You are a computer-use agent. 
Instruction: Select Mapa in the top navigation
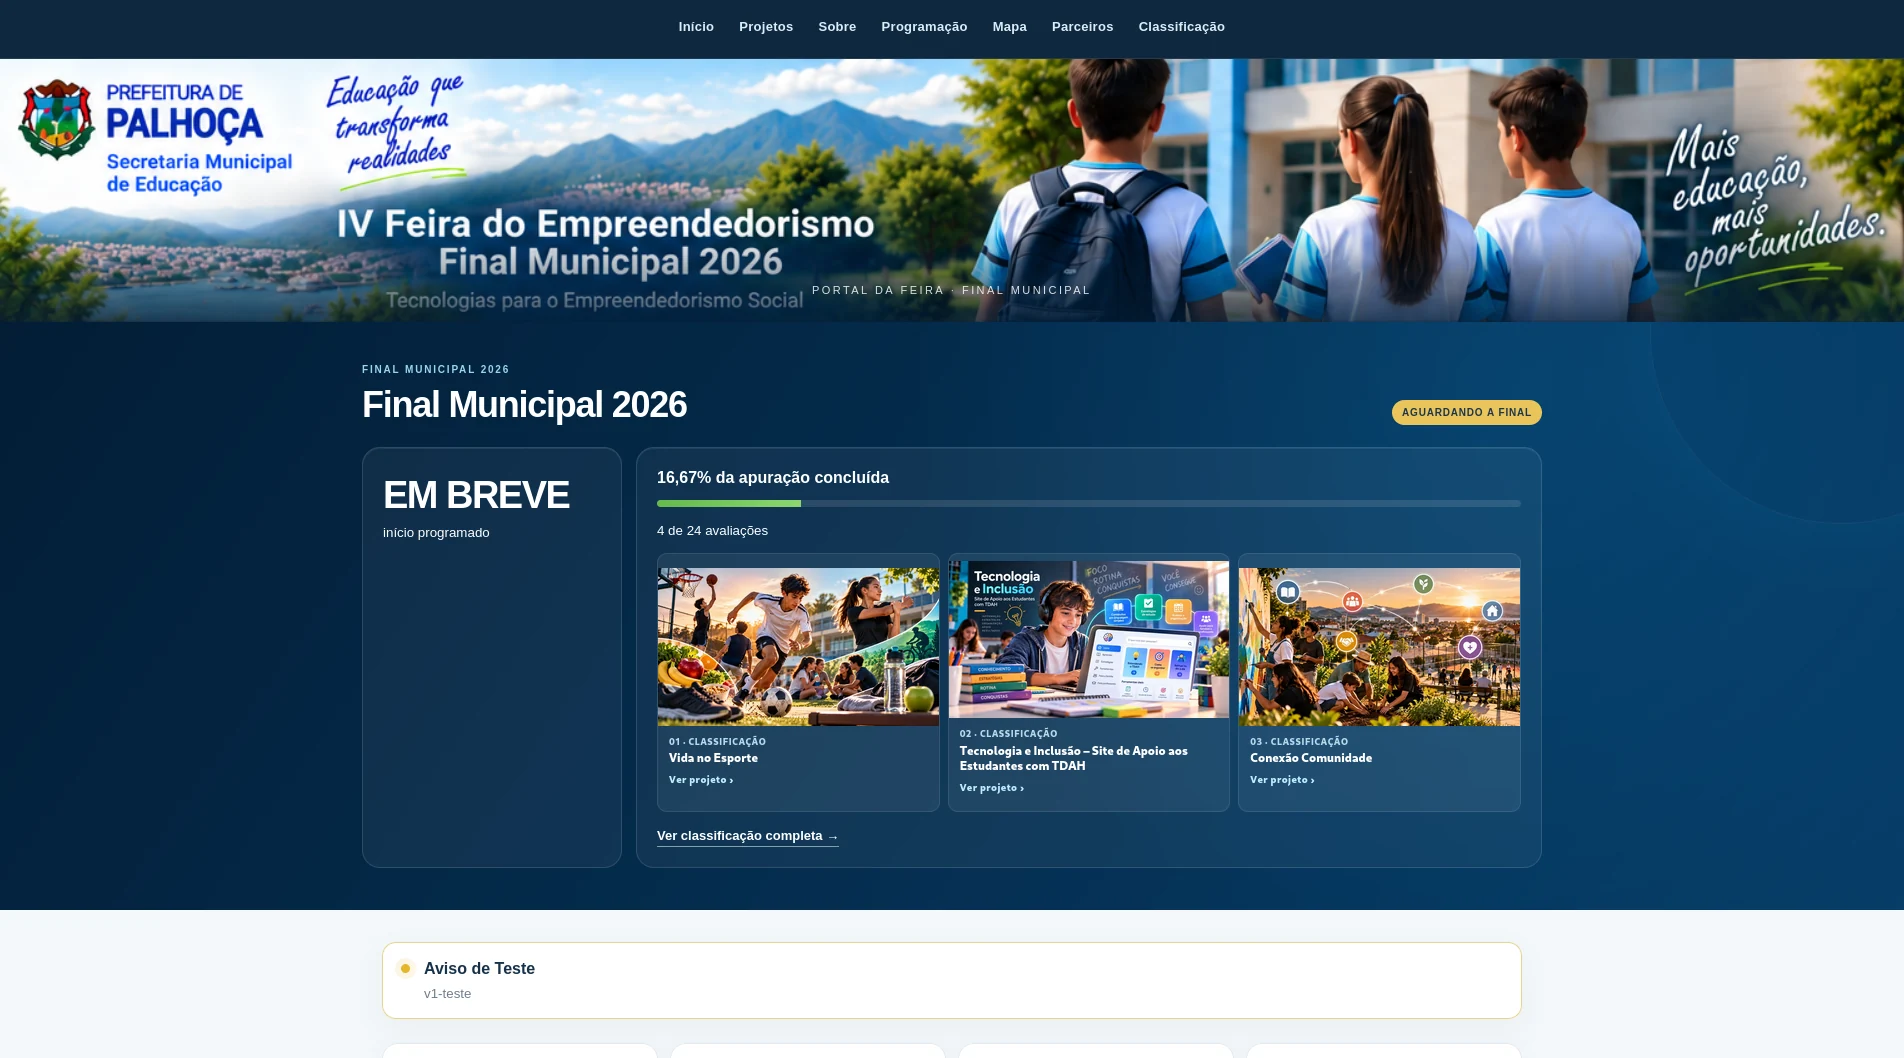tap(1009, 27)
